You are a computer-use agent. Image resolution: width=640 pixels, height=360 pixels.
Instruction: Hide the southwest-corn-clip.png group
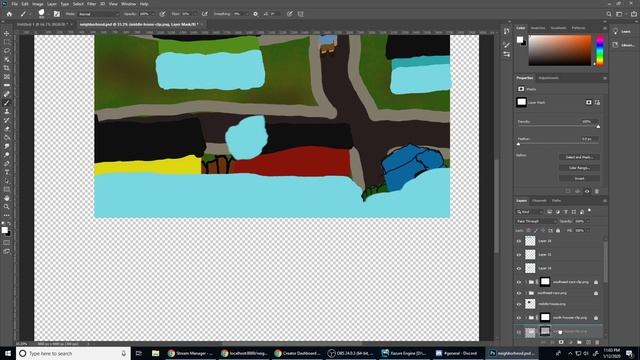(x=519, y=282)
